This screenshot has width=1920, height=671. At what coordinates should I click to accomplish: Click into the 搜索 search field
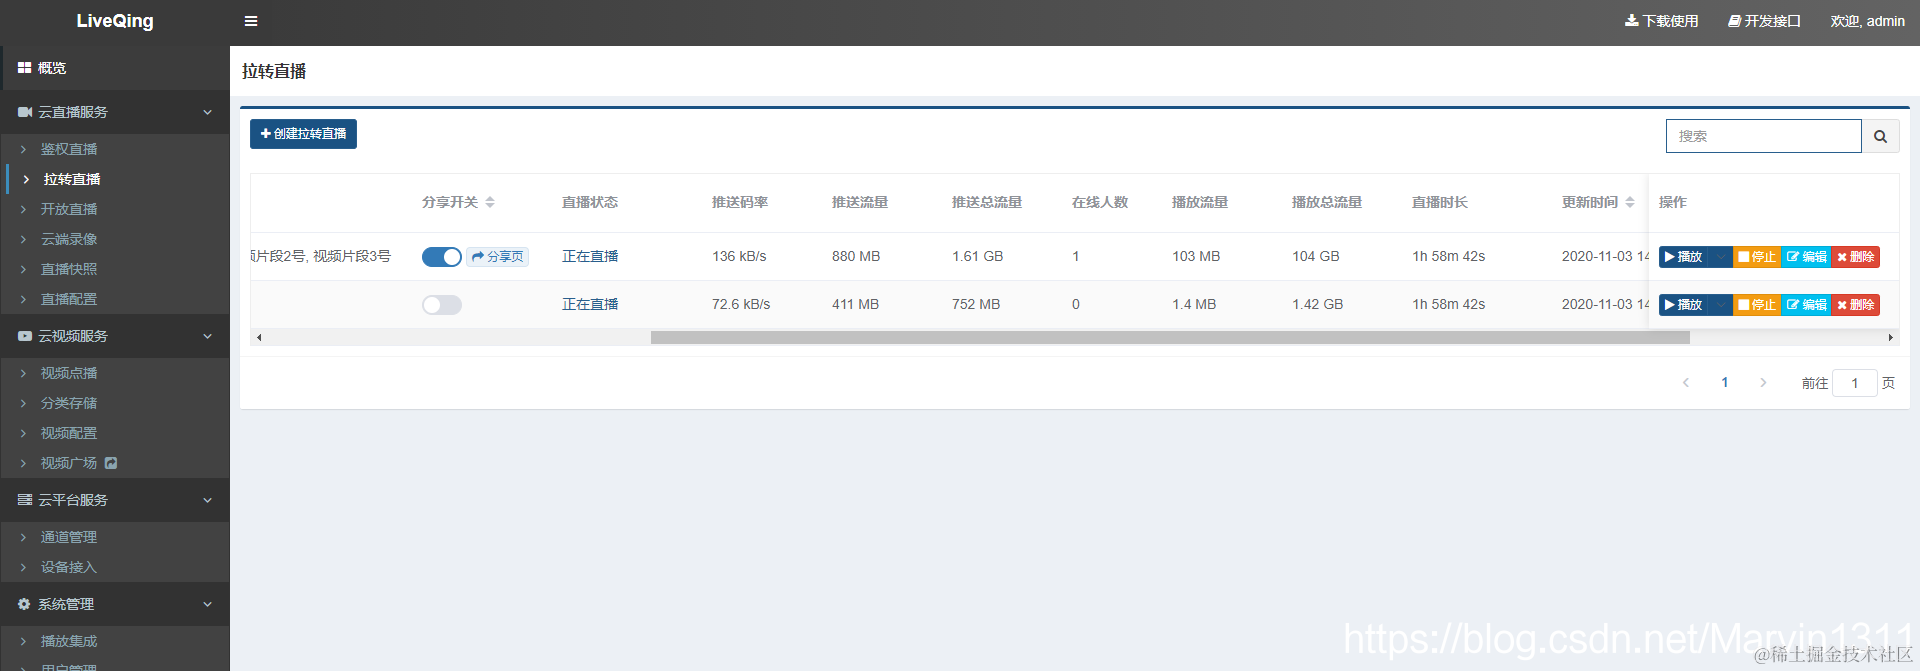point(1763,136)
